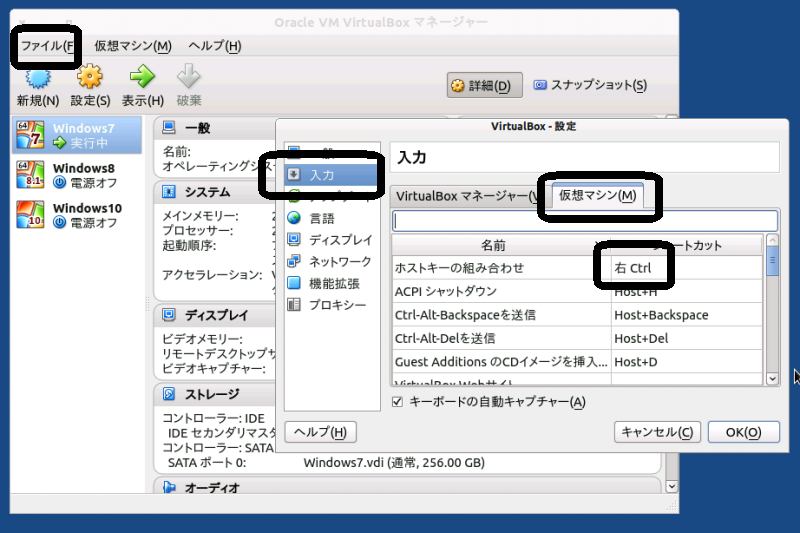The height and width of the screenshot is (533, 800).
Task: Select the プロキシー settings category label
Action: pos(337,305)
